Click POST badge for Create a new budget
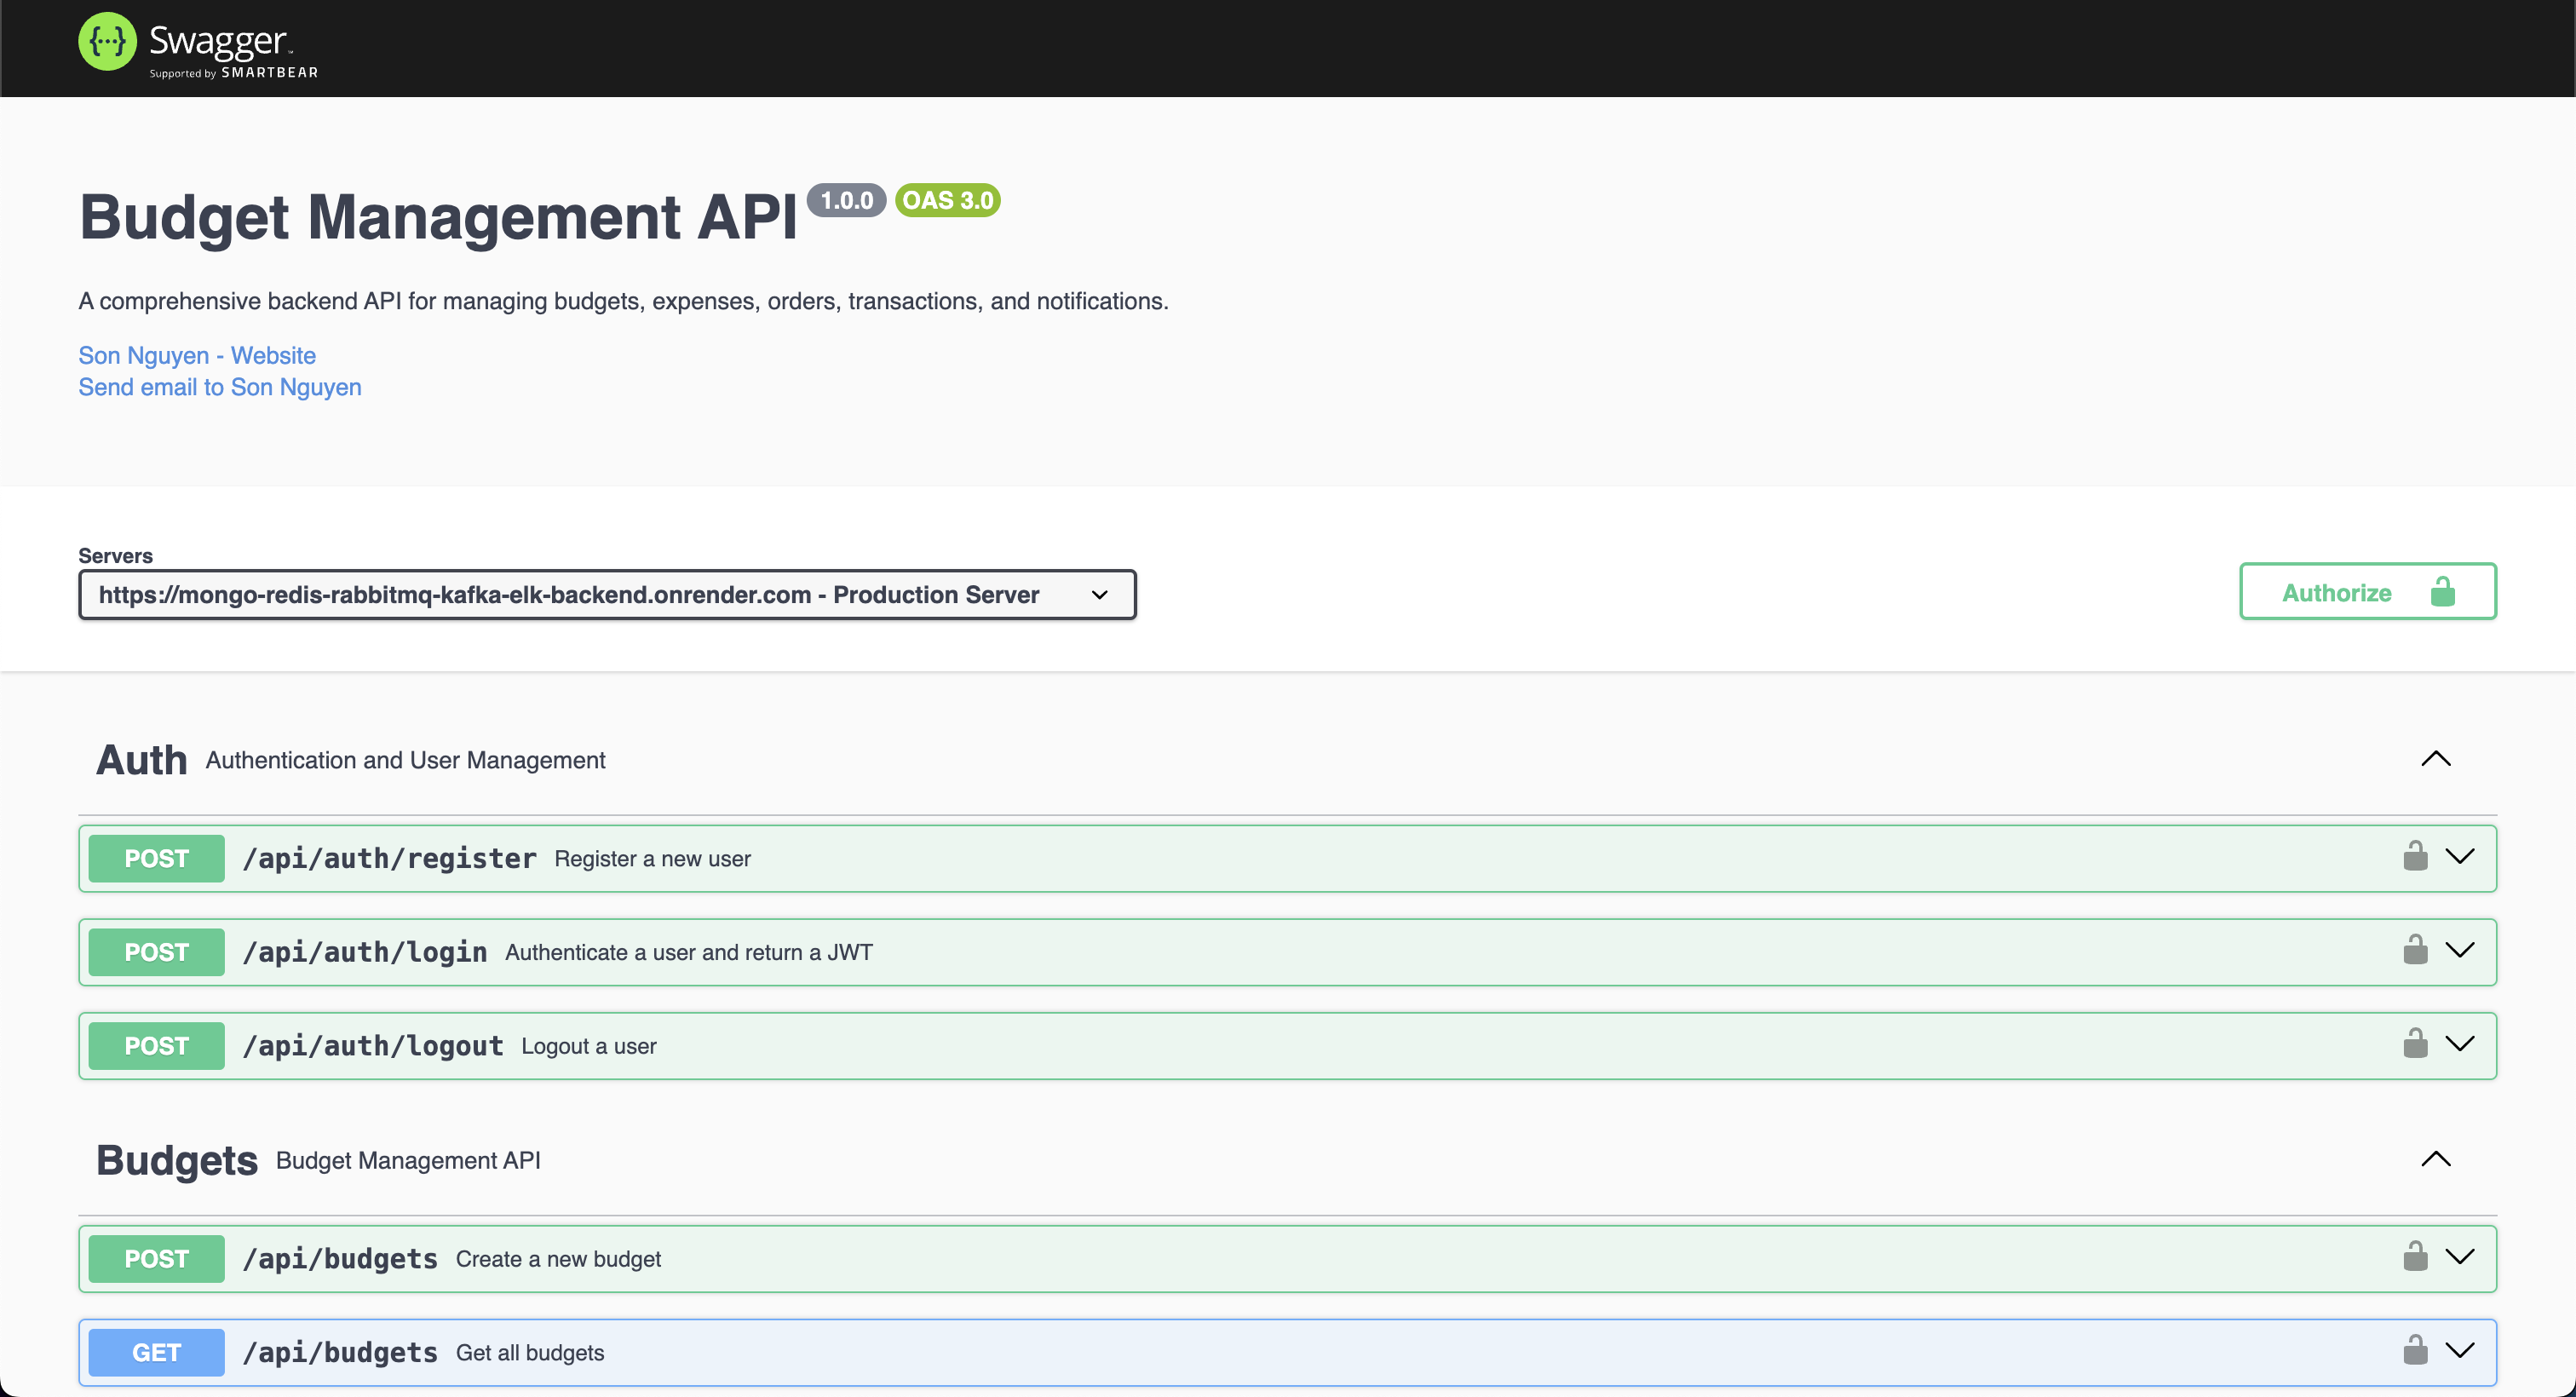Viewport: 2576px width, 1397px height. click(x=156, y=1259)
